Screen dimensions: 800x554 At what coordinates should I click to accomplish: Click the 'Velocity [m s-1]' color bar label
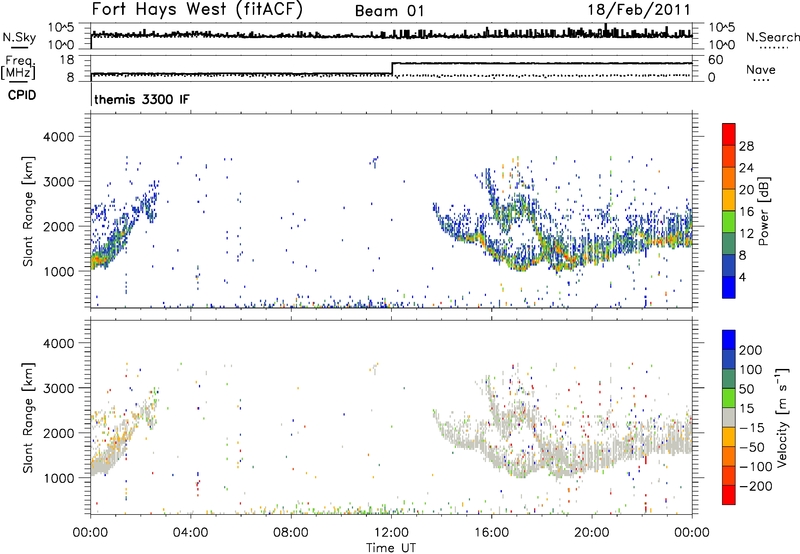(x=781, y=417)
